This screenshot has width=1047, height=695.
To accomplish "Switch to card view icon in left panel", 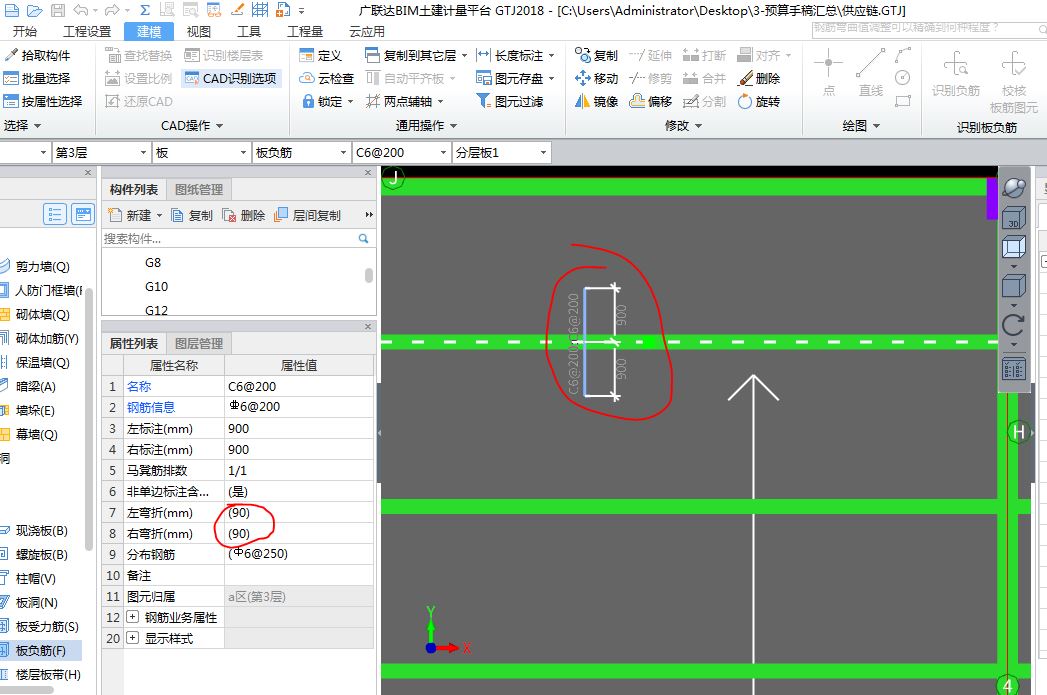I will [83, 214].
